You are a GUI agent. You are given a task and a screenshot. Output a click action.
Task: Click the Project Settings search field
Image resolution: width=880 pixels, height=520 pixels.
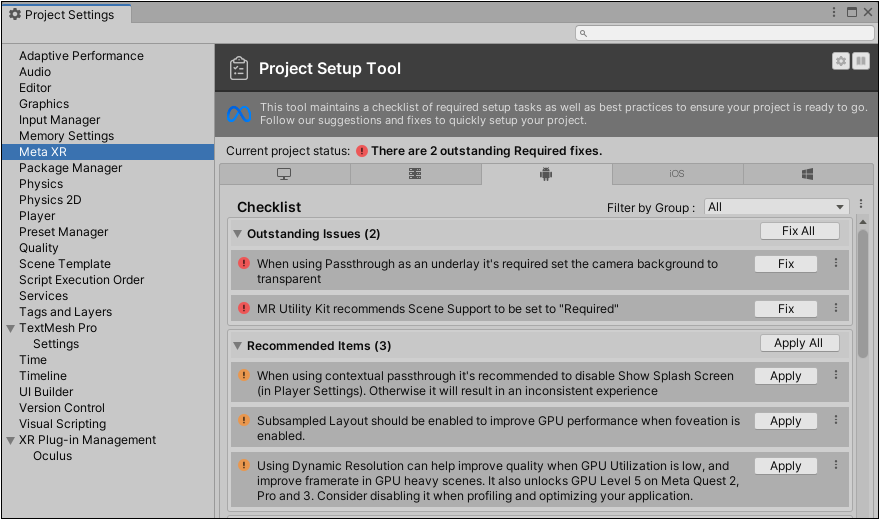pos(725,33)
